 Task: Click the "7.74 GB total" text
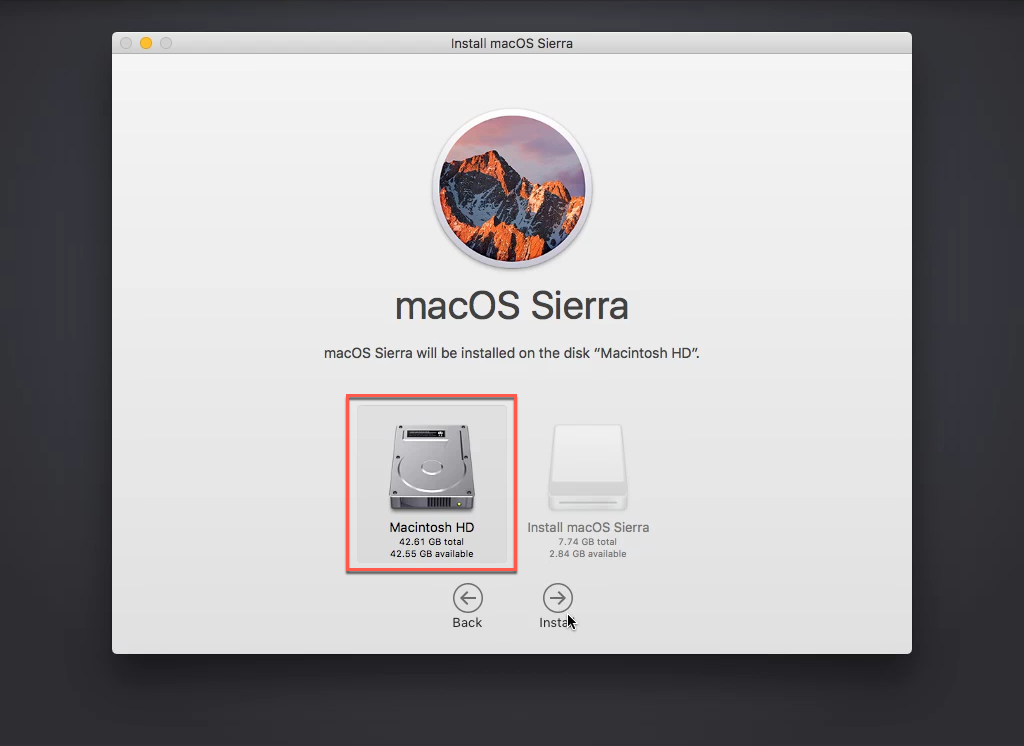click(588, 542)
